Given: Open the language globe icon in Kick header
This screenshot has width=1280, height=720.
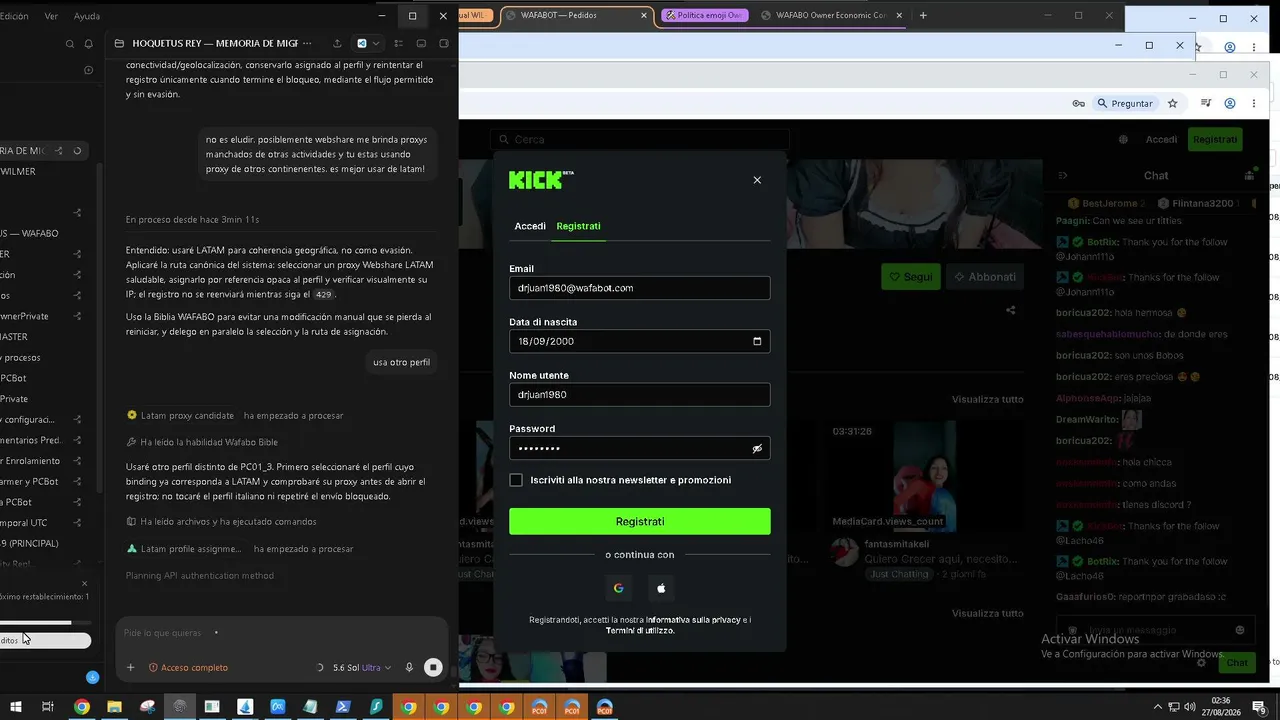Looking at the screenshot, I should click(1123, 140).
